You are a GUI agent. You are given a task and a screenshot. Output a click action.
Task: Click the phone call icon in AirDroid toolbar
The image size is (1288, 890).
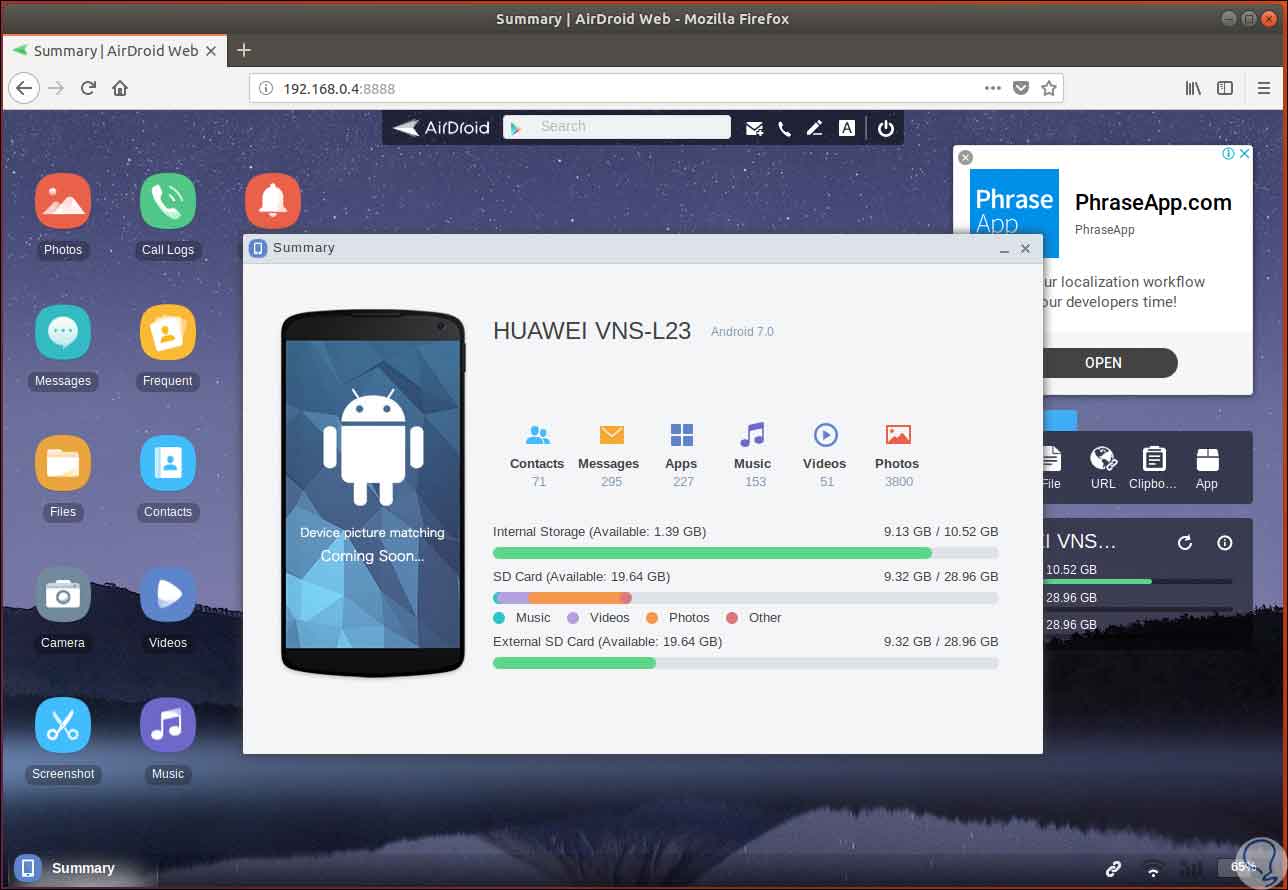tap(784, 128)
